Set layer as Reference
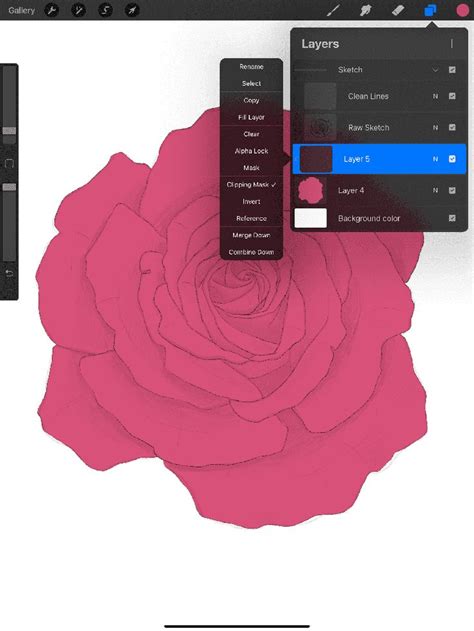Viewport: 474px width, 631px height. click(x=251, y=219)
